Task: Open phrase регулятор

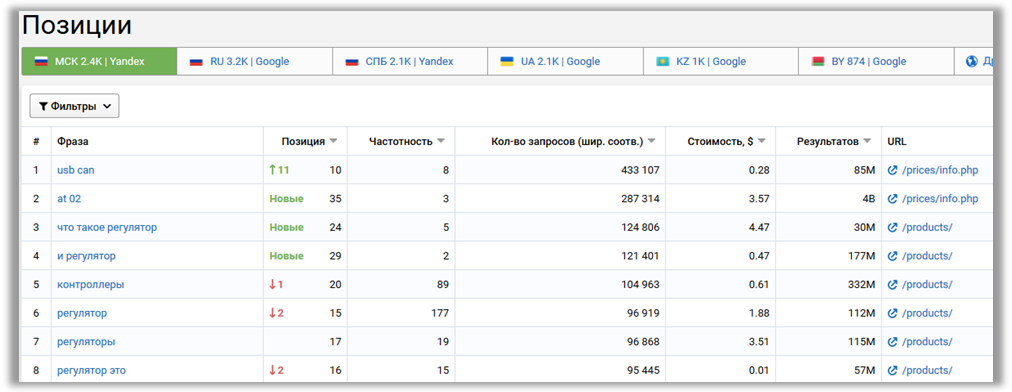Action: [82, 313]
